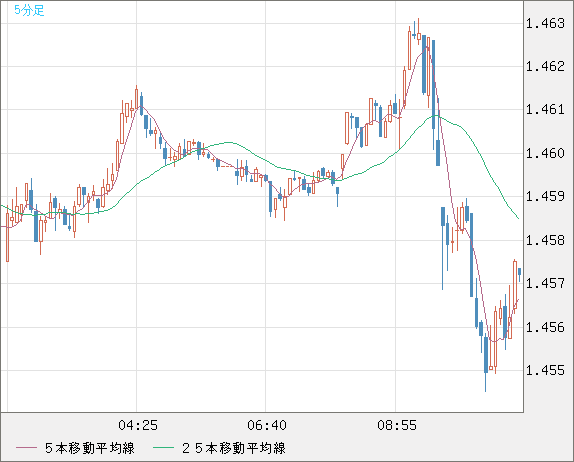Click the purple 5-bar moving average legend line
Viewport: 574px width, 462px height.
pos(26,448)
